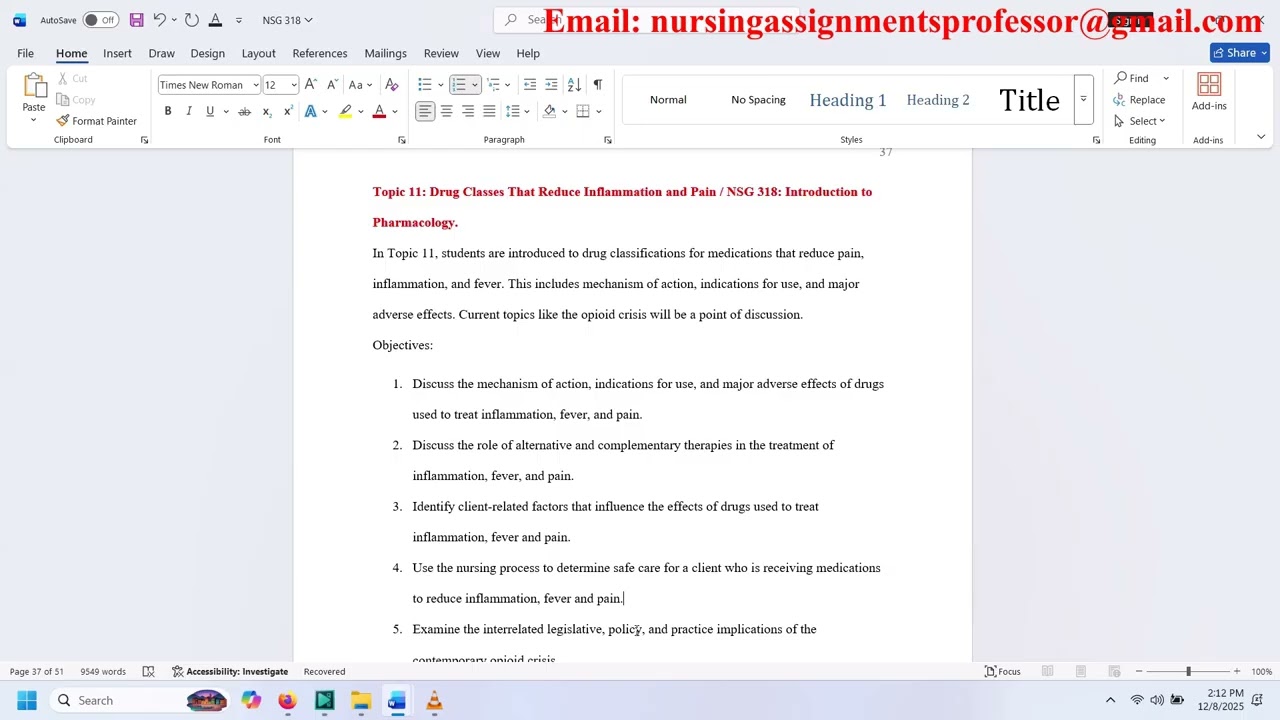The height and width of the screenshot is (720, 1280).
Task: Apply red font color
Action: click(x=379, y=111)
